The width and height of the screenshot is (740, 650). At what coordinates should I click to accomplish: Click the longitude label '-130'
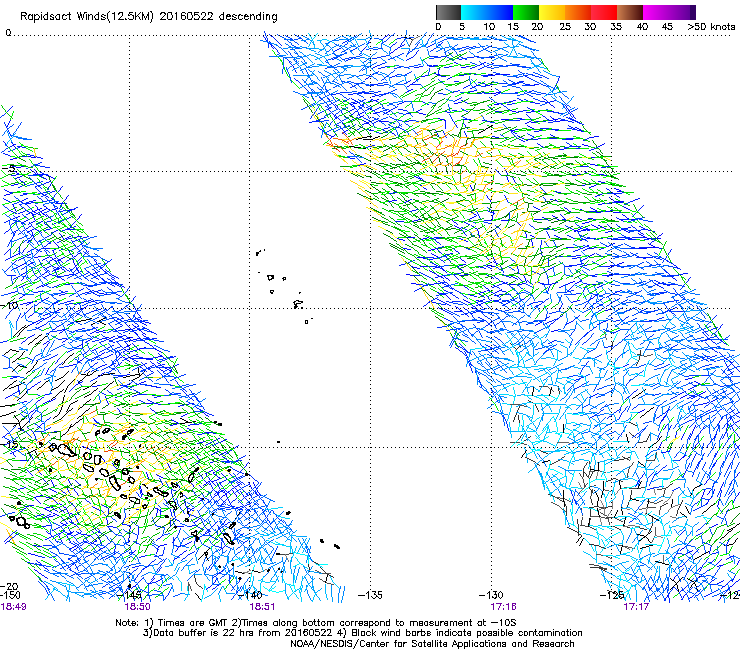click(x=491, y=595)
